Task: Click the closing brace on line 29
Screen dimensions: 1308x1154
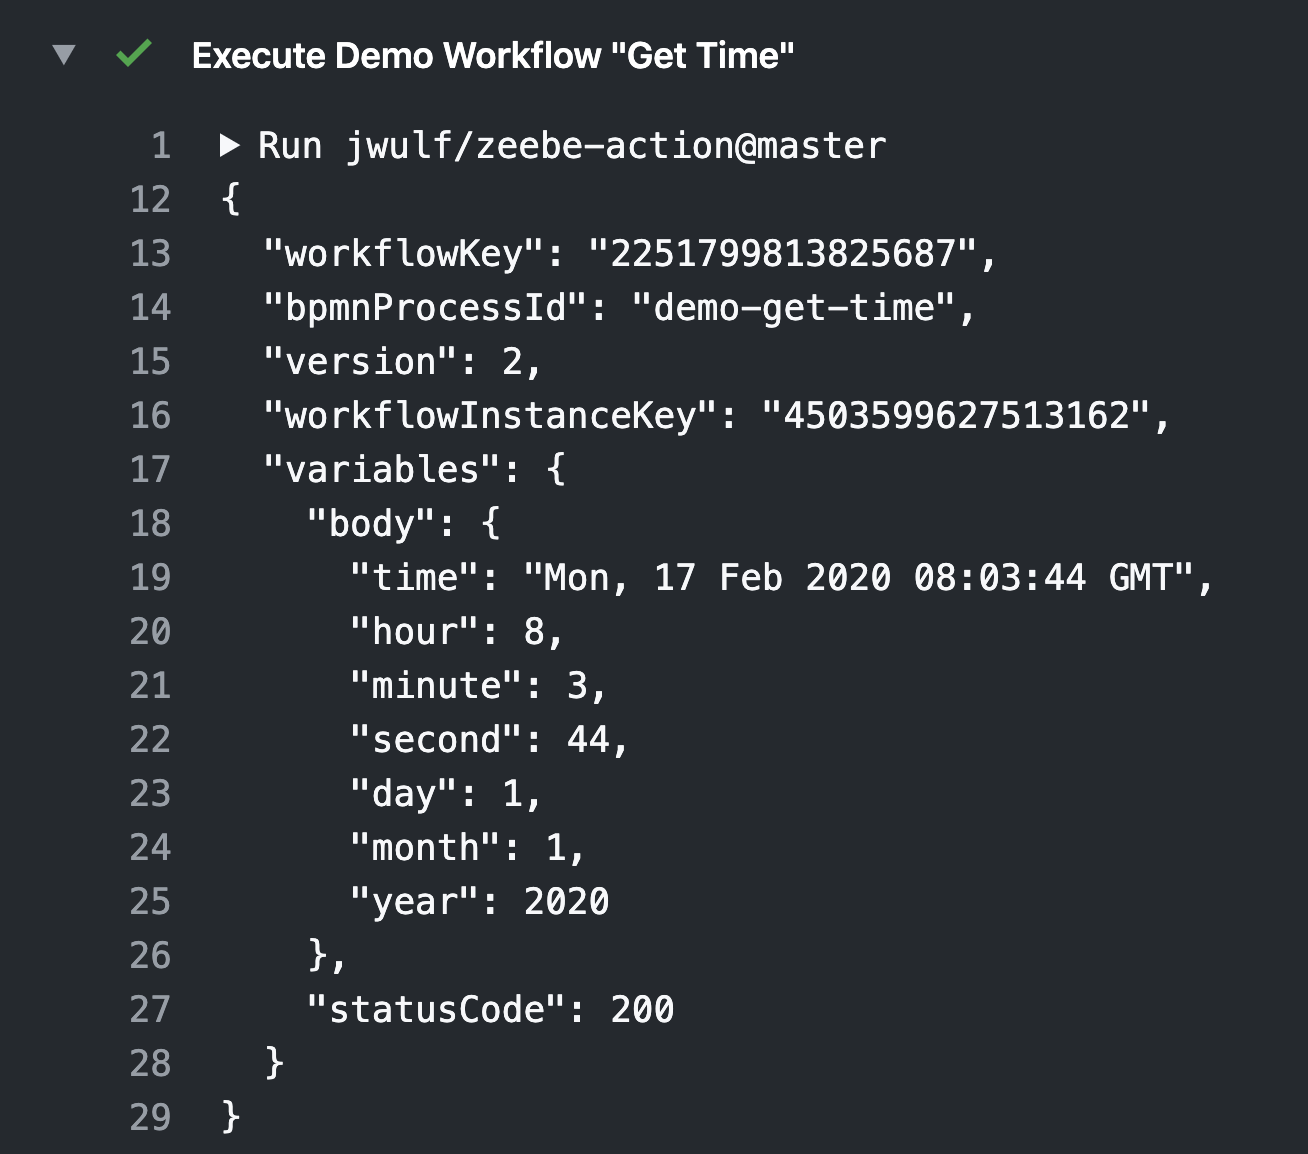Action: tap(231, 1116)
